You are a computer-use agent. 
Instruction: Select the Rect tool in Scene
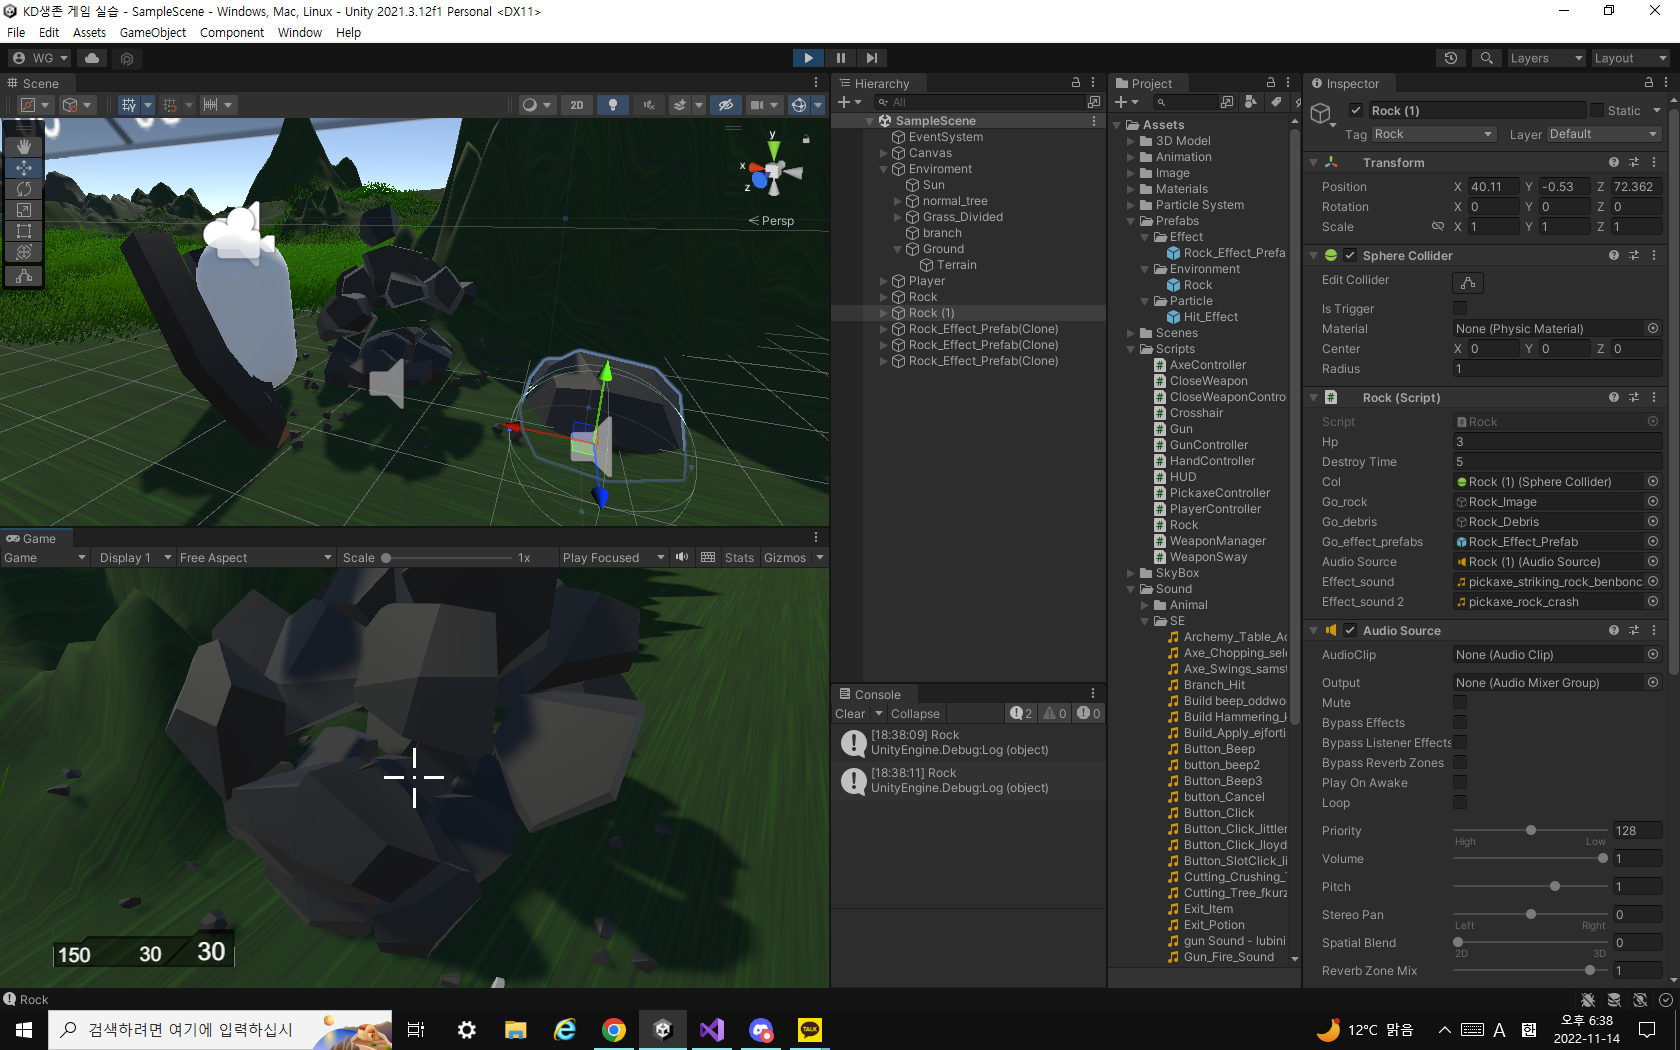coord(24,231)
